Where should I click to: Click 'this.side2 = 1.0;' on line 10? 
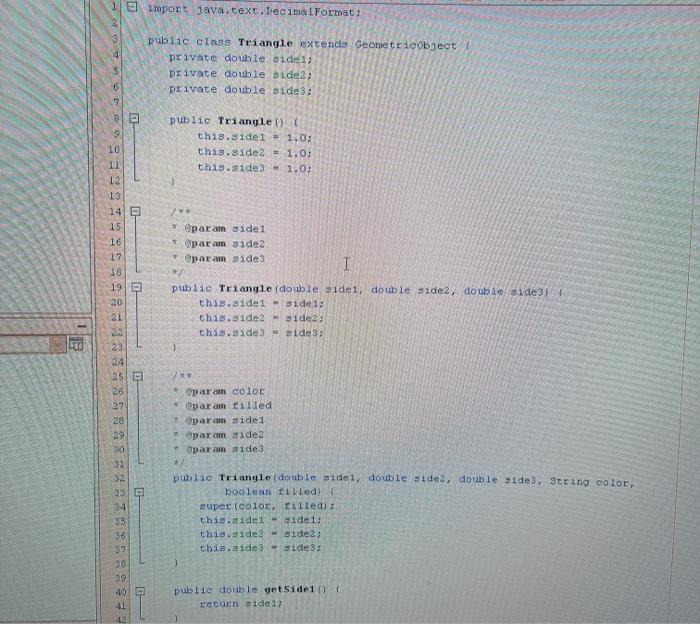tap(254, 153)
